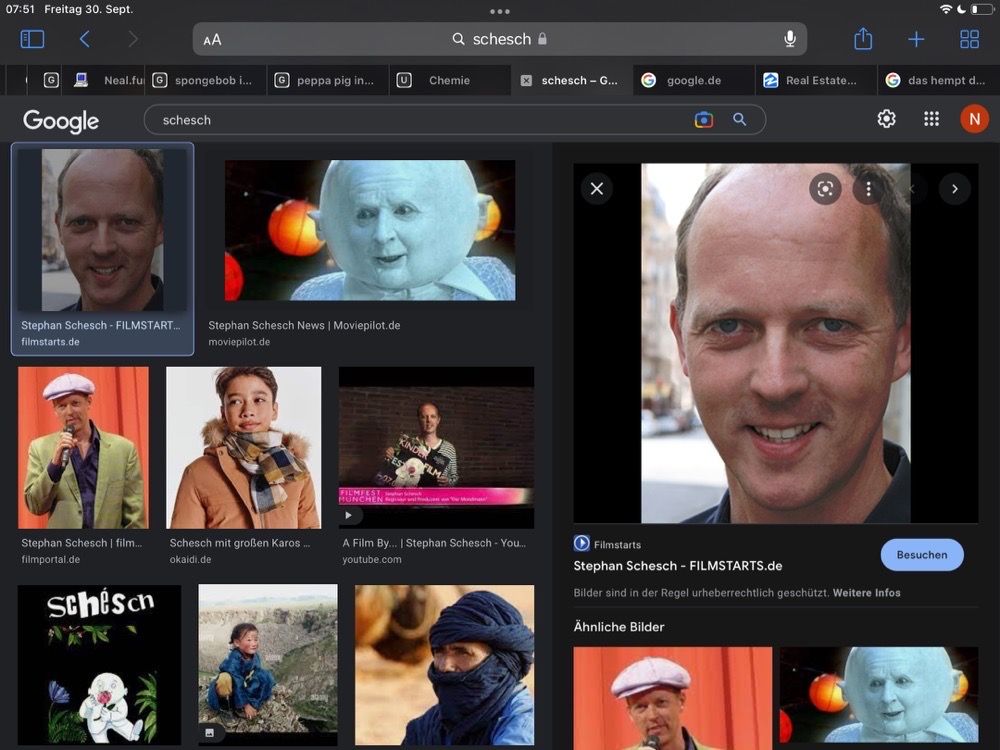This screenshot has width=1000, height=750.
Task: Go back to the previous page
Action: coord(85,39)
